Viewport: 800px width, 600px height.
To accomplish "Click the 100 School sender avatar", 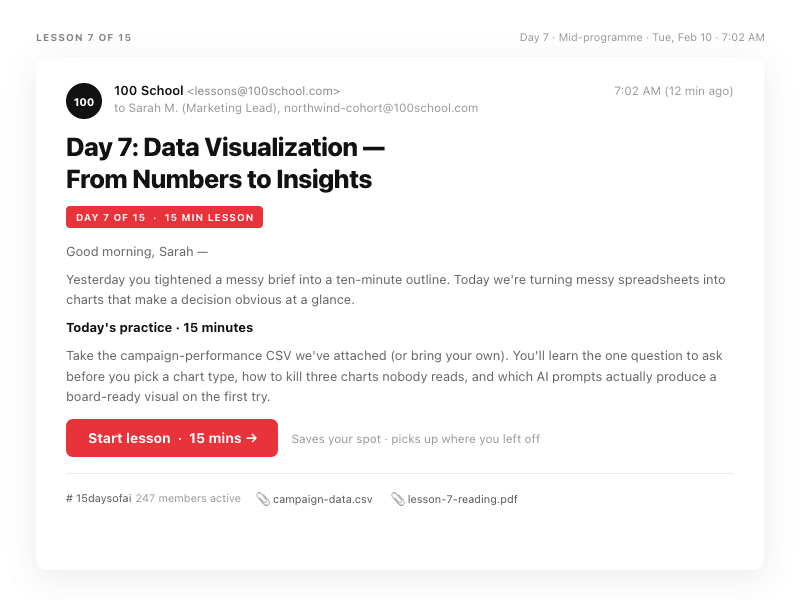I will coord(84,101).
